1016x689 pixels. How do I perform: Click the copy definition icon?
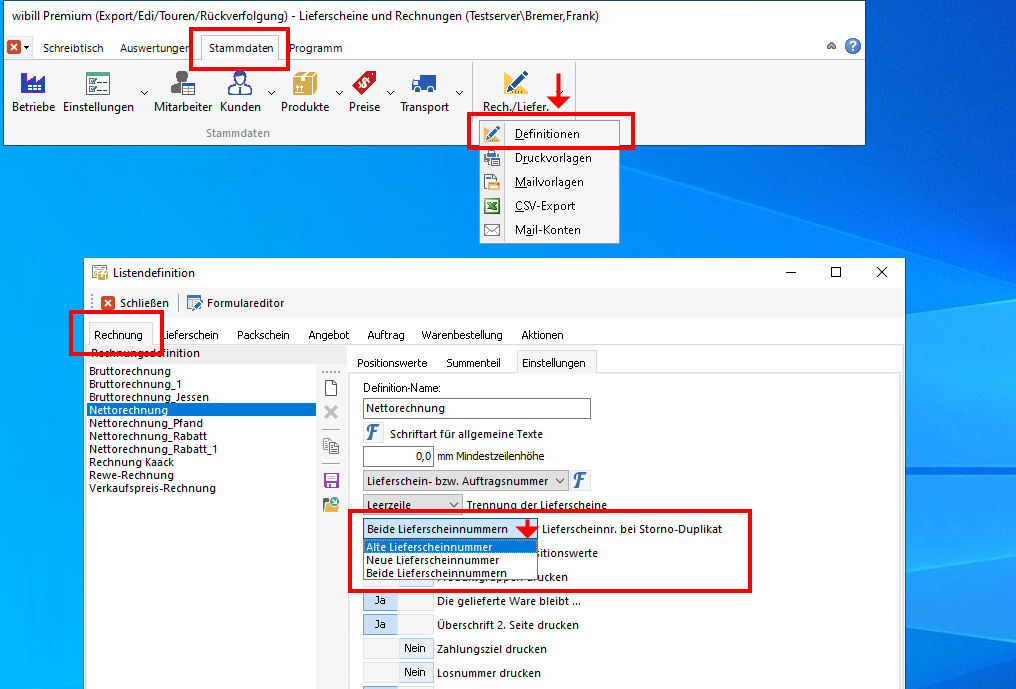click(x=331, y=446)
